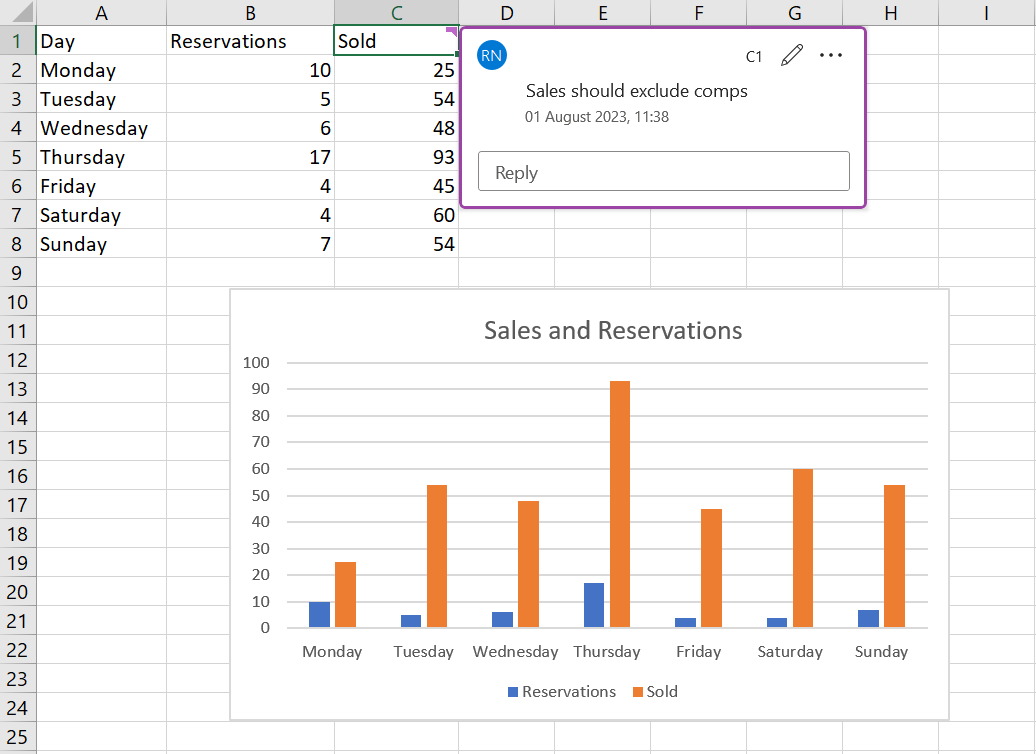Open the comment's more options ellipsis
1036x754 pixels.
pos(831,56)
